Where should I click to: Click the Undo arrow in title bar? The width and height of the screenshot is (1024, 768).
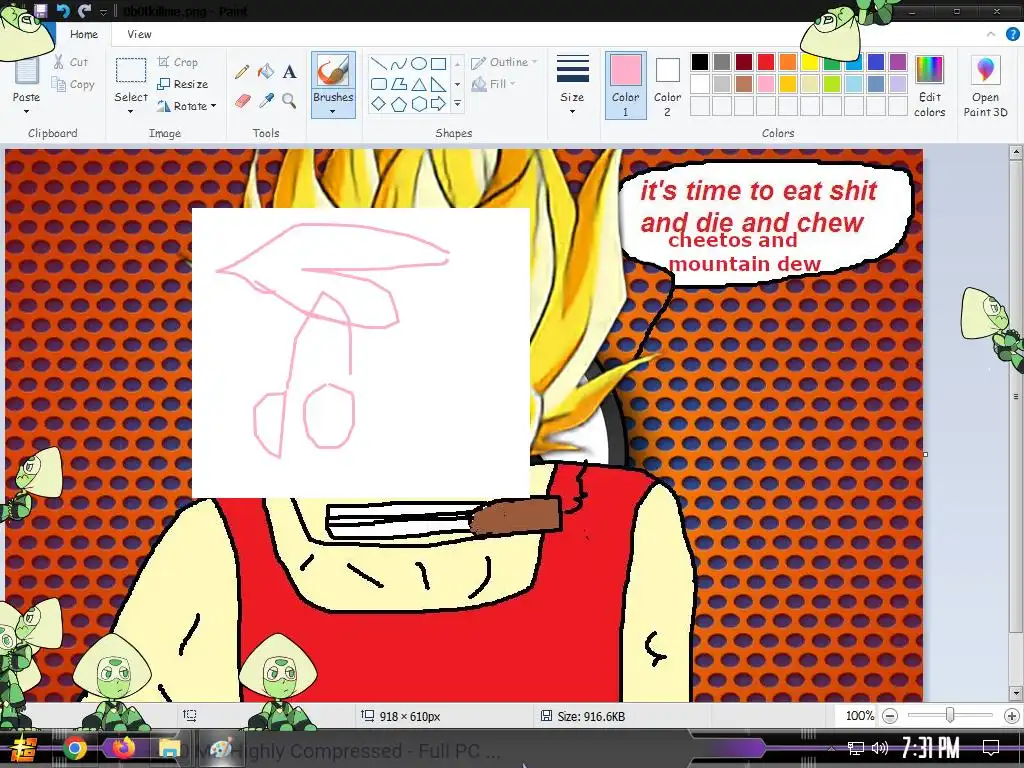(63, 10)
